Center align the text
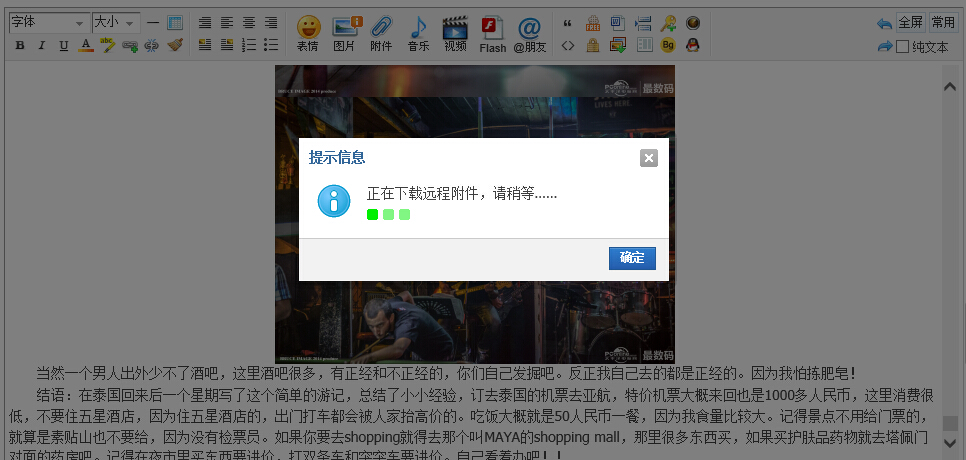 tap(249, 23)
